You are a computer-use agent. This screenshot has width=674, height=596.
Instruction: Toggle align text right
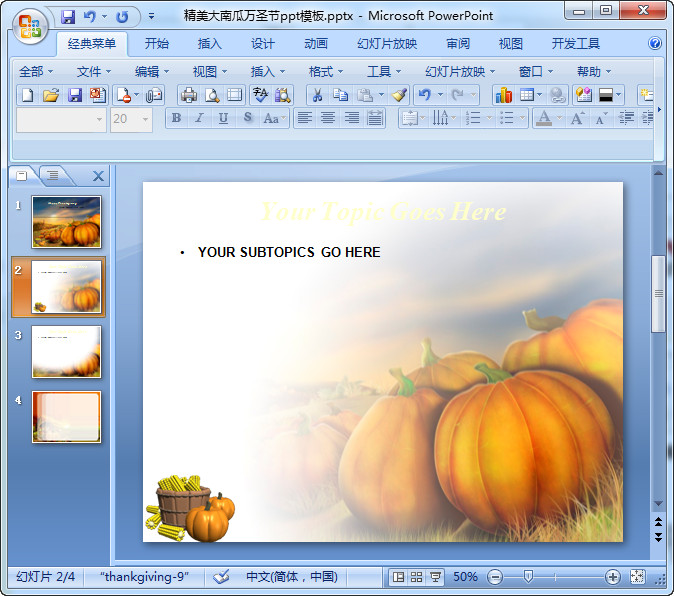pyautogui.click(x=352, y=118)
